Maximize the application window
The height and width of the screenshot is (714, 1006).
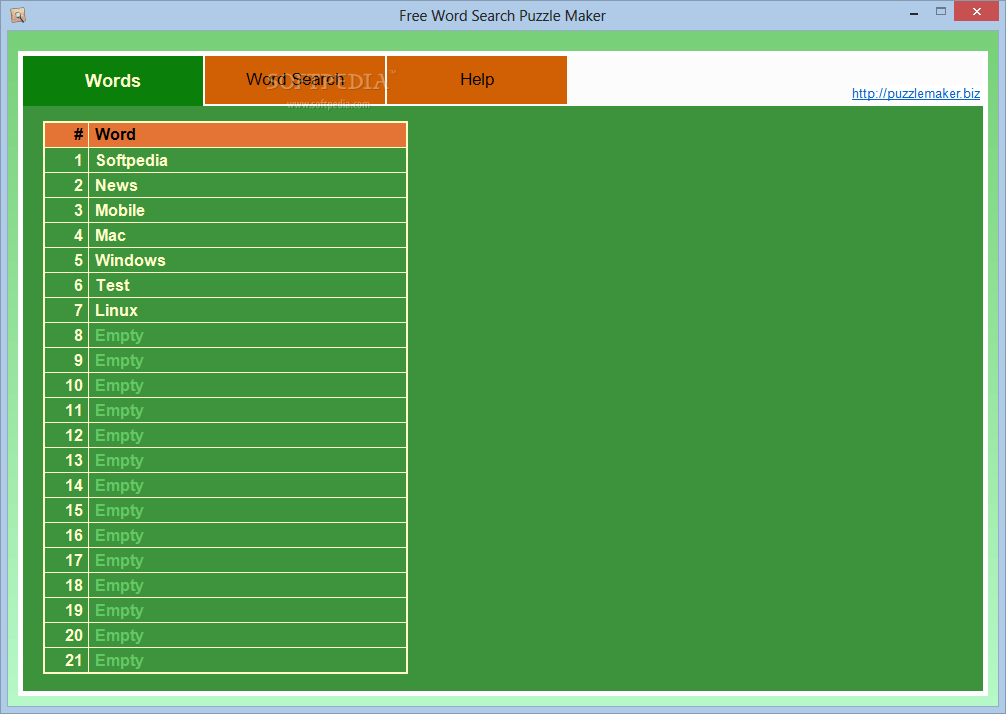[940, 12]
